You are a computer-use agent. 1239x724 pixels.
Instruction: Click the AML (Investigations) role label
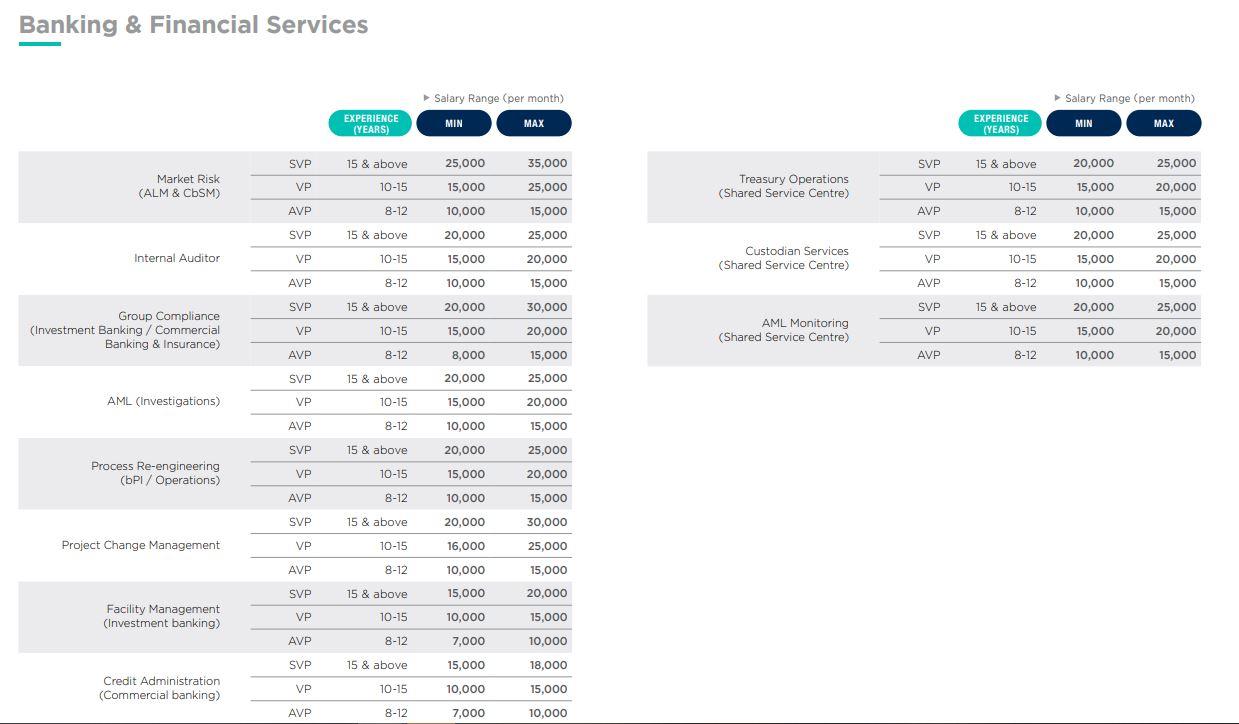tap(163, 401)
